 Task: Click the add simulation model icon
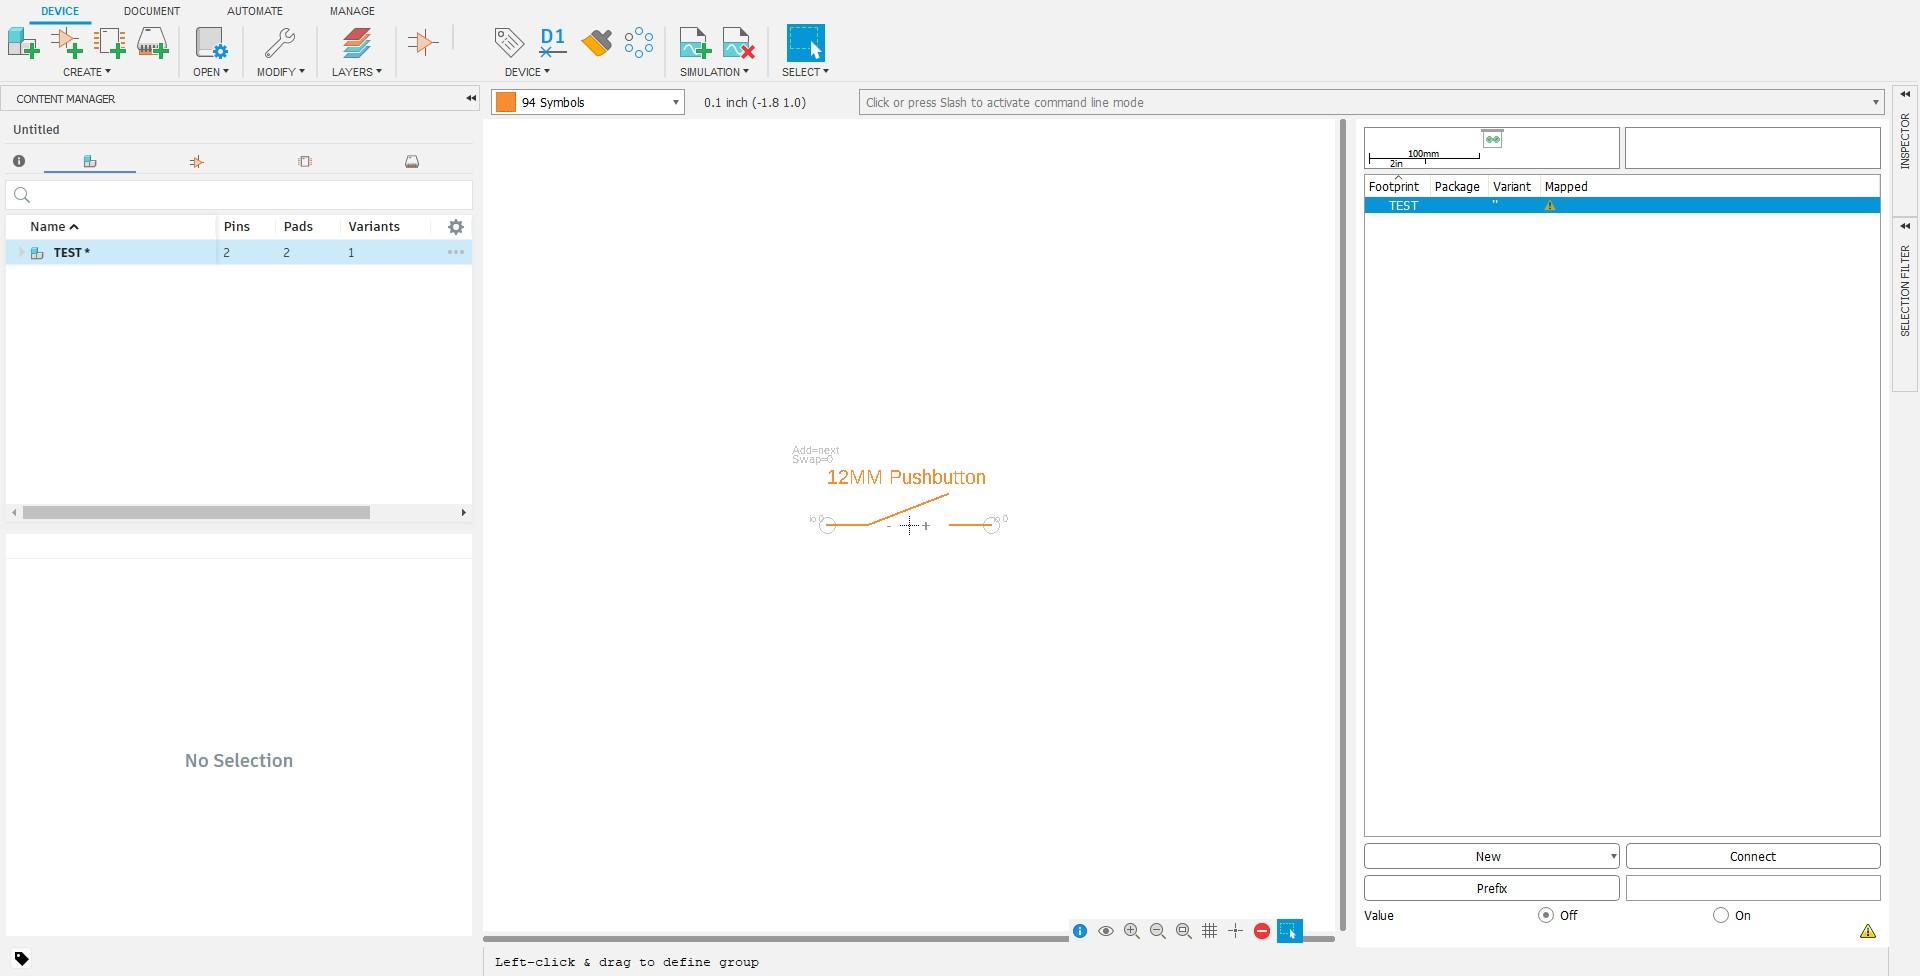694,43
